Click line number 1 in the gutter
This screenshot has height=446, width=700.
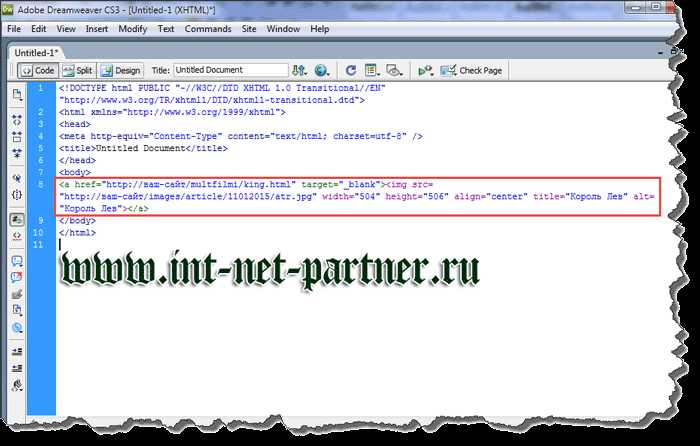tap(40, 88)
